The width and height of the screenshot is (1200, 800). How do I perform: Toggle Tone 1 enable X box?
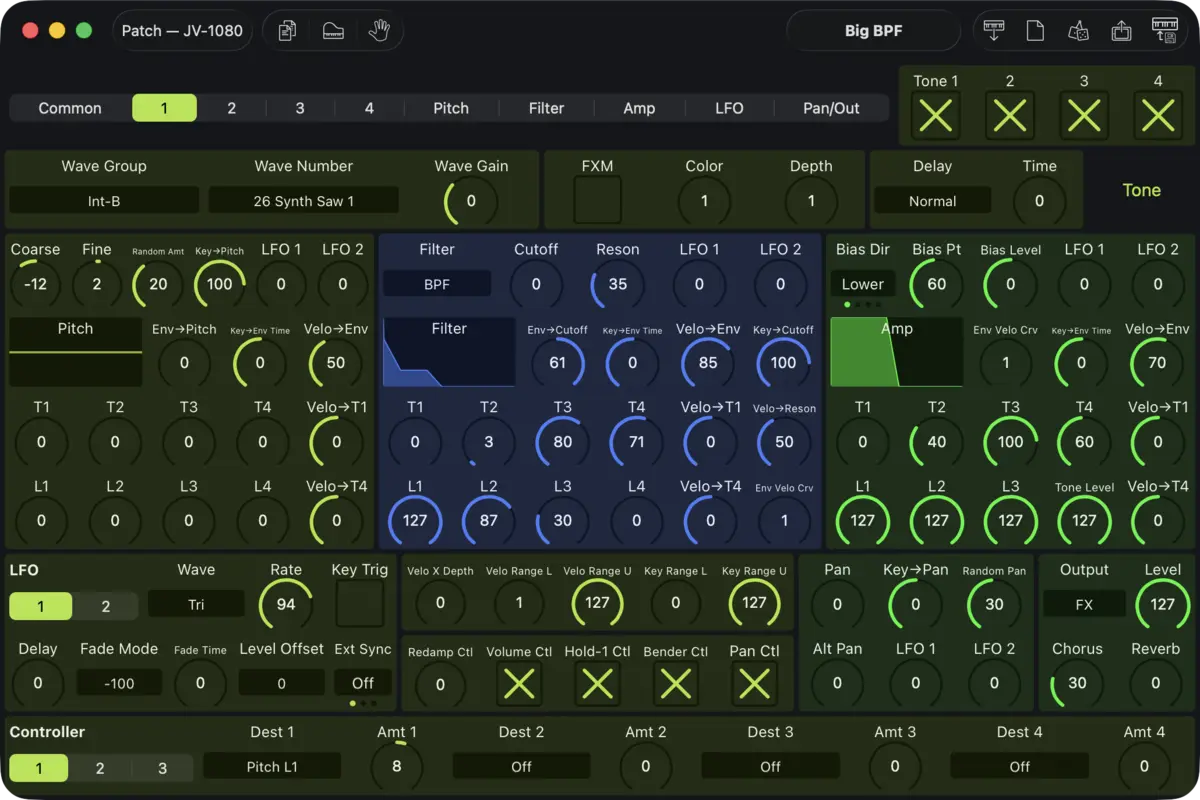coord(935,116)
